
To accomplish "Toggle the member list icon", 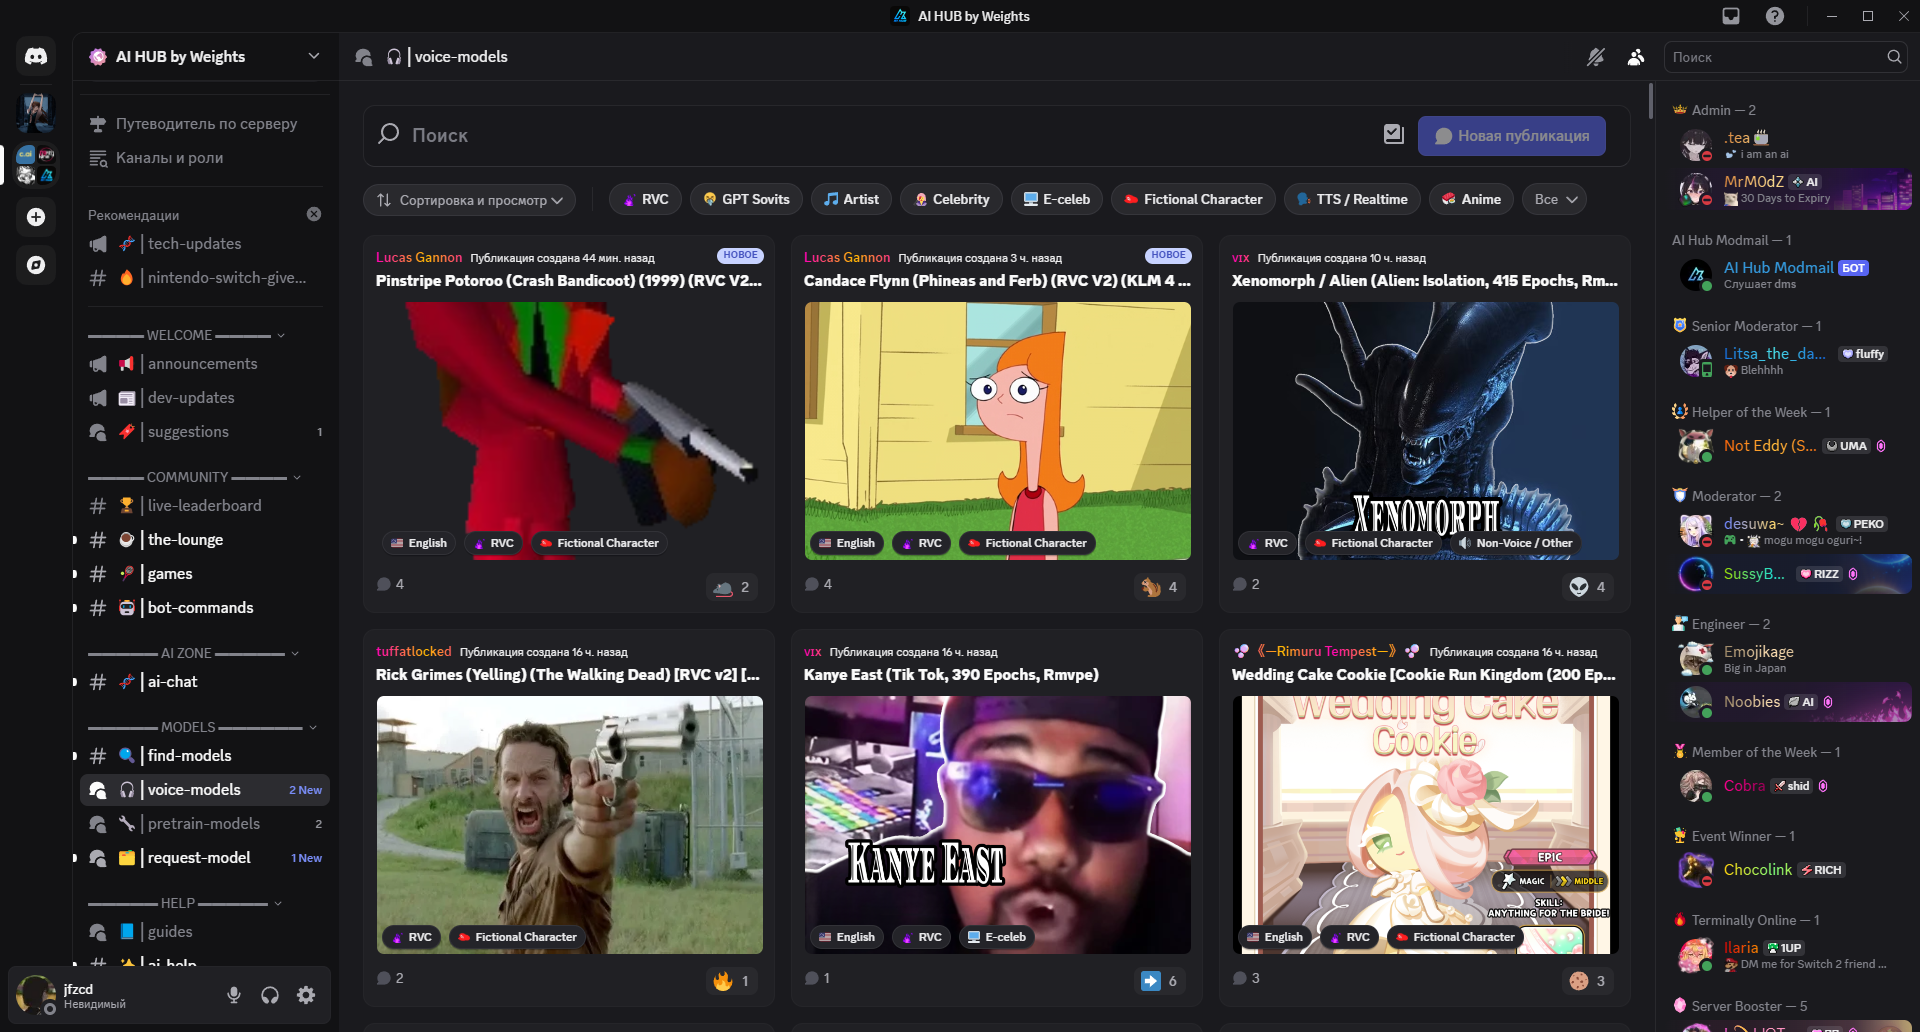I will pyautogui.click(x=1636, y=57).
